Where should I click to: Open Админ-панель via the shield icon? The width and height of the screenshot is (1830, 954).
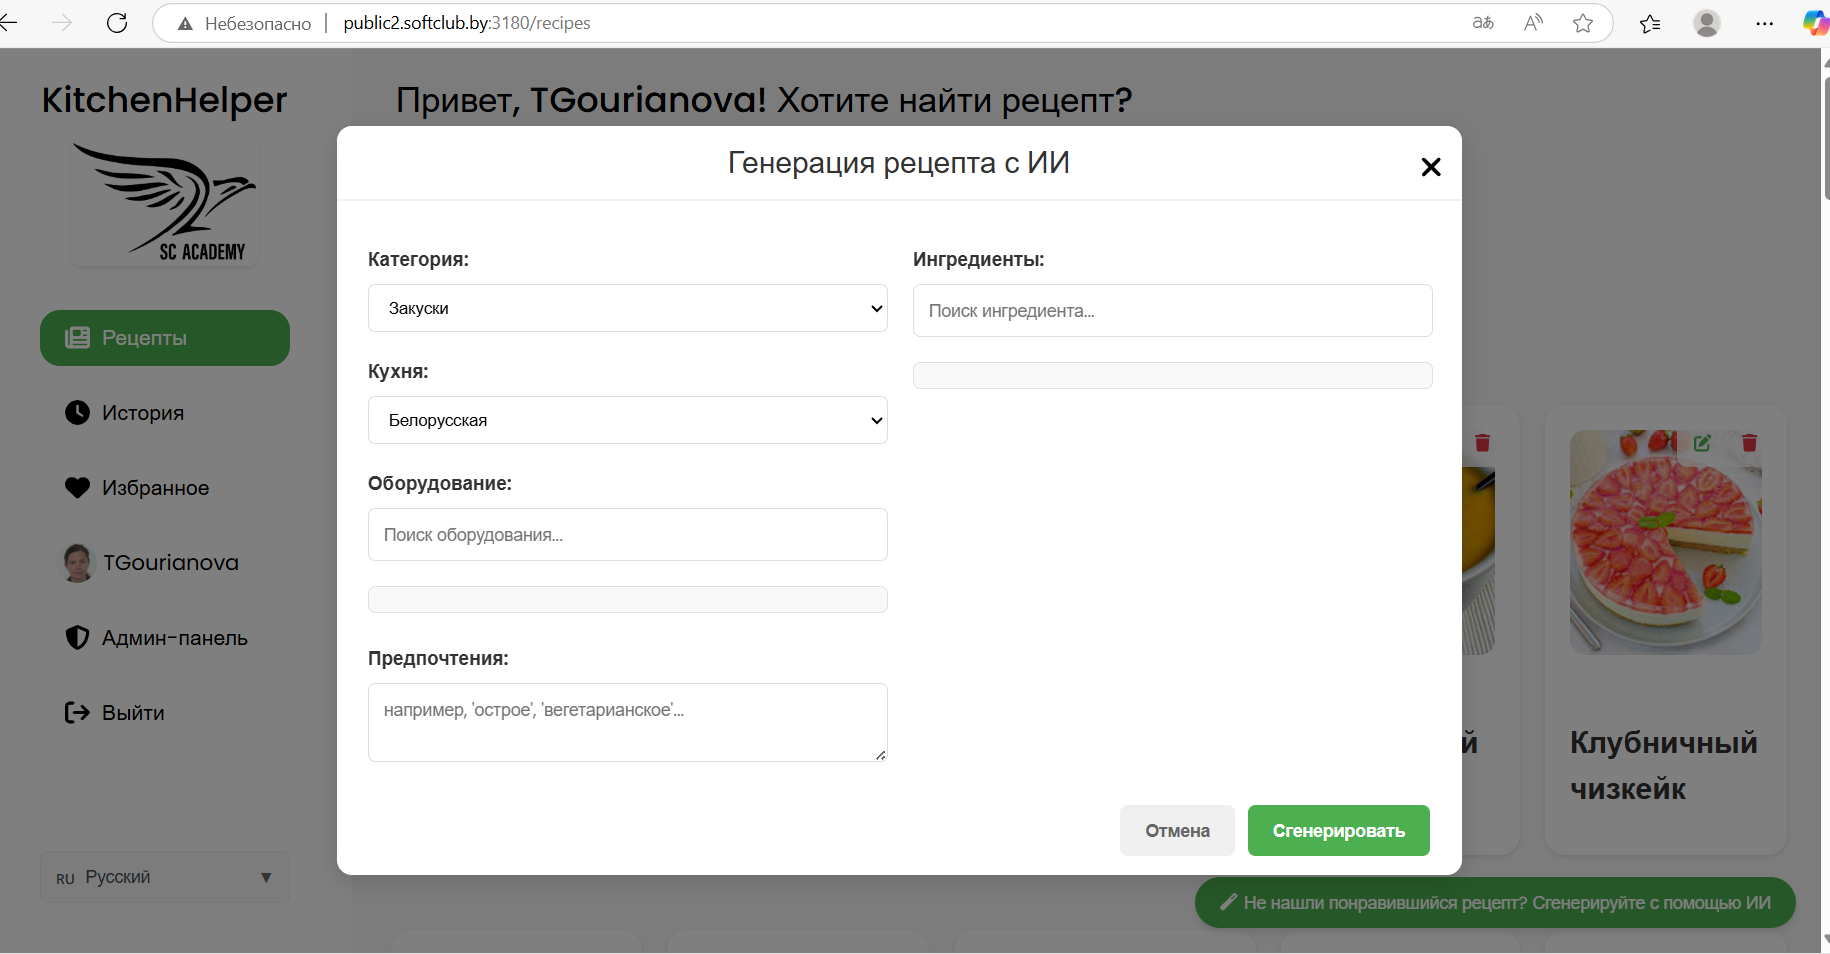click(78, 637)
